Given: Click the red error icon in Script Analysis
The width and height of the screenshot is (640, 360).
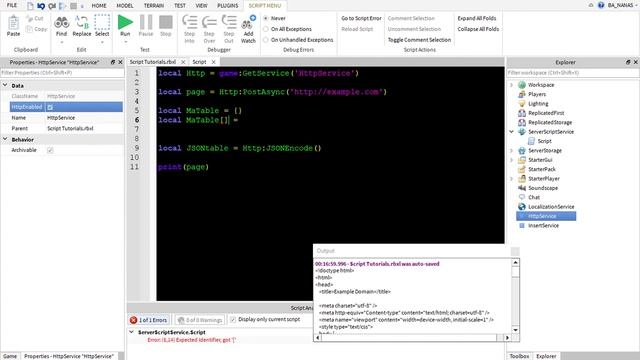Looking at the screenshot, I should pyautogui.click(x=133, y=320).
